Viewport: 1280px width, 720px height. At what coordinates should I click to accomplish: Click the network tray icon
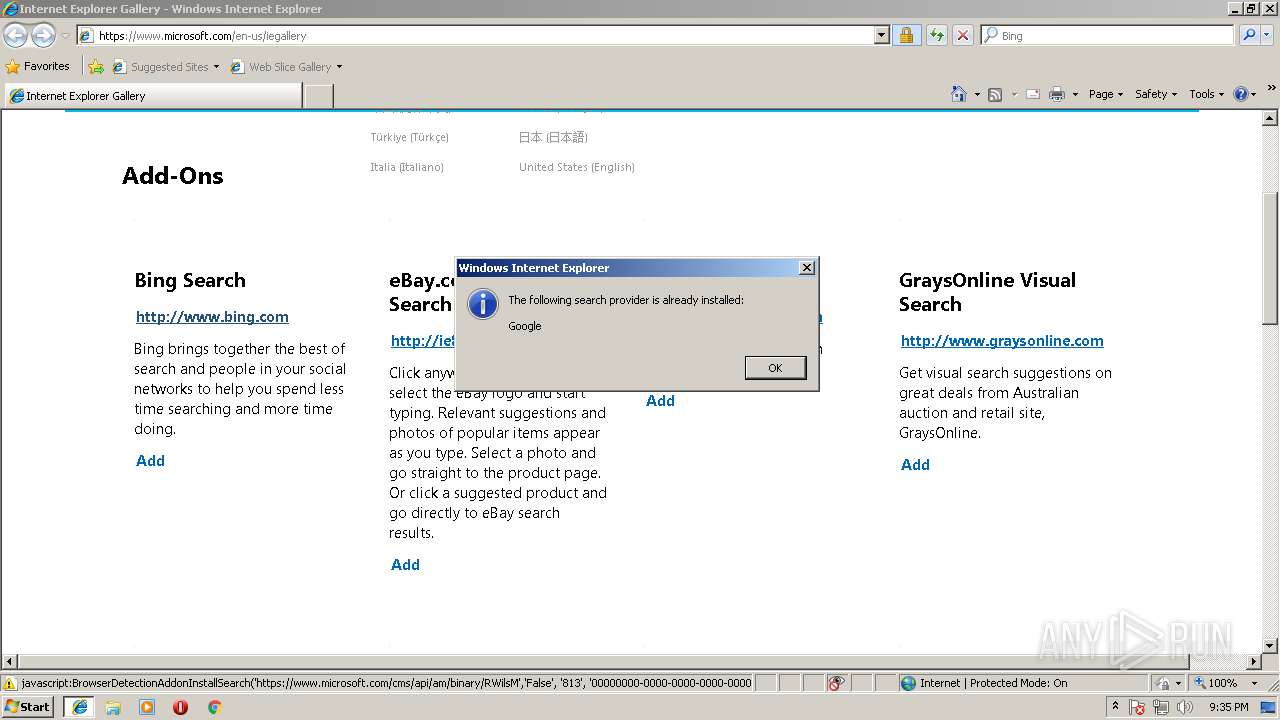point(1161,707)
